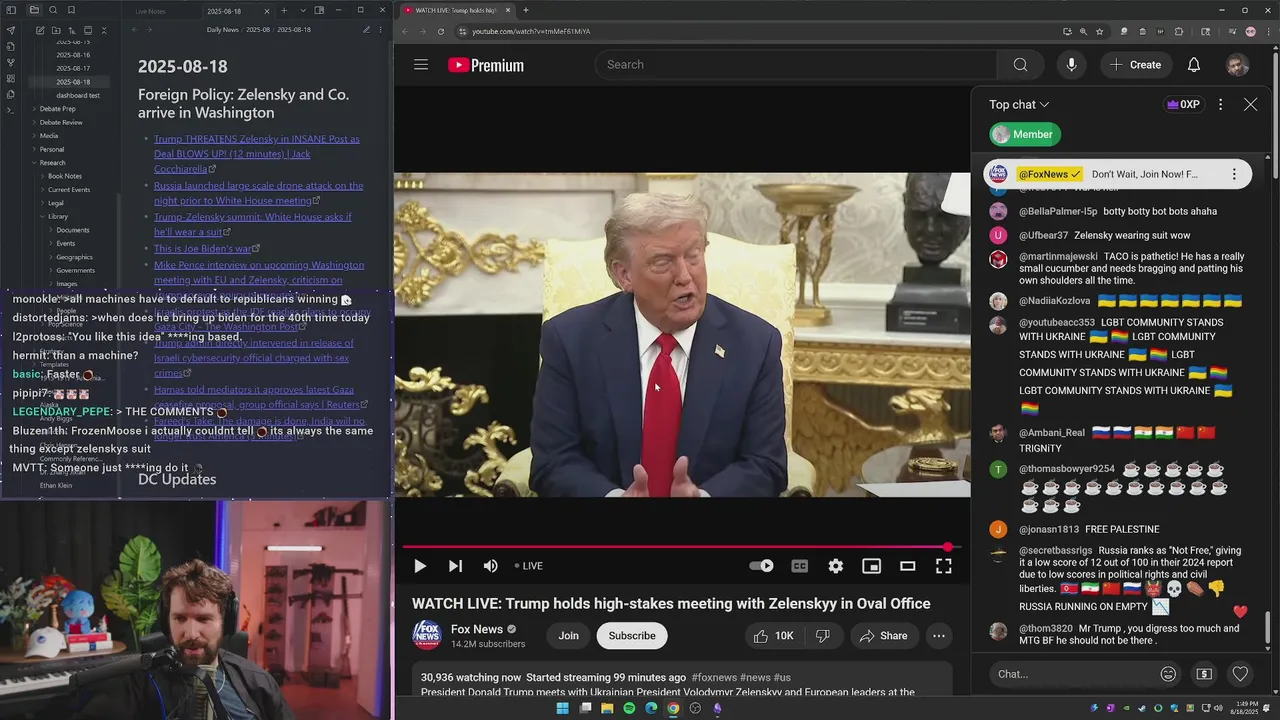
Task: Toggle YouTube autoplay switch
Action: click(762, 566)
